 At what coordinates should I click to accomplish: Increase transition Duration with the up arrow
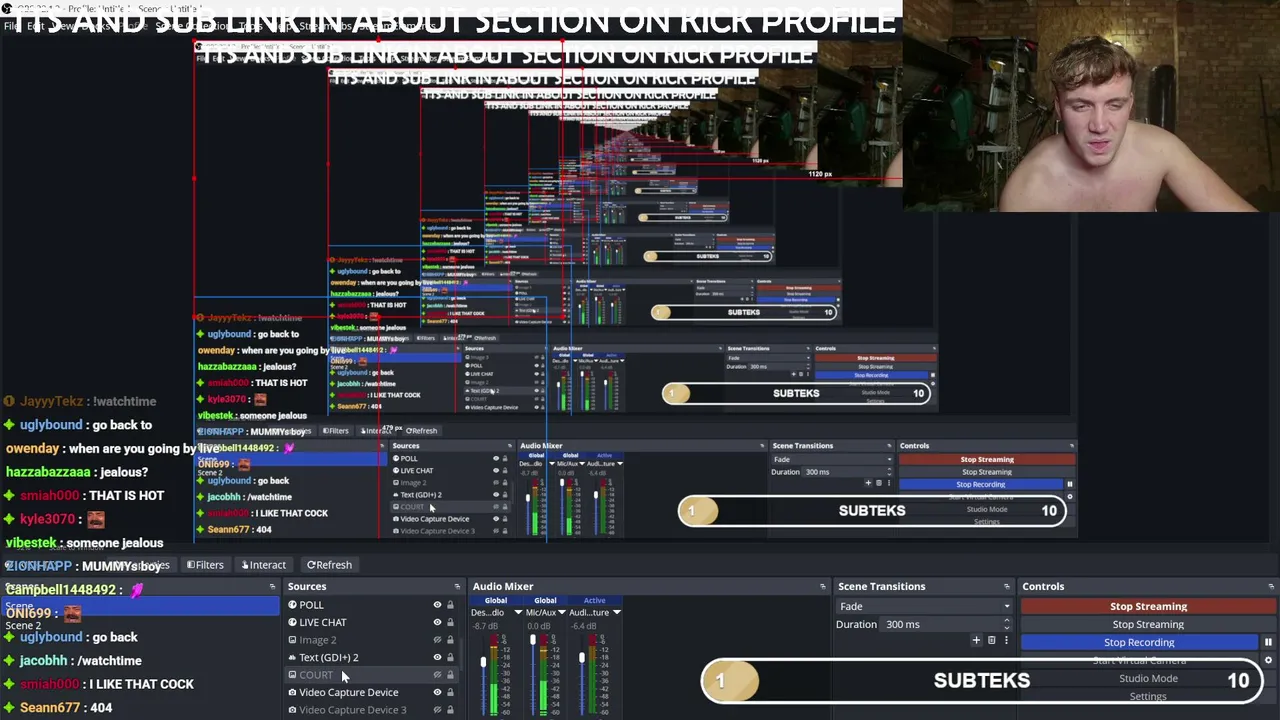[x=1007, y=621]
